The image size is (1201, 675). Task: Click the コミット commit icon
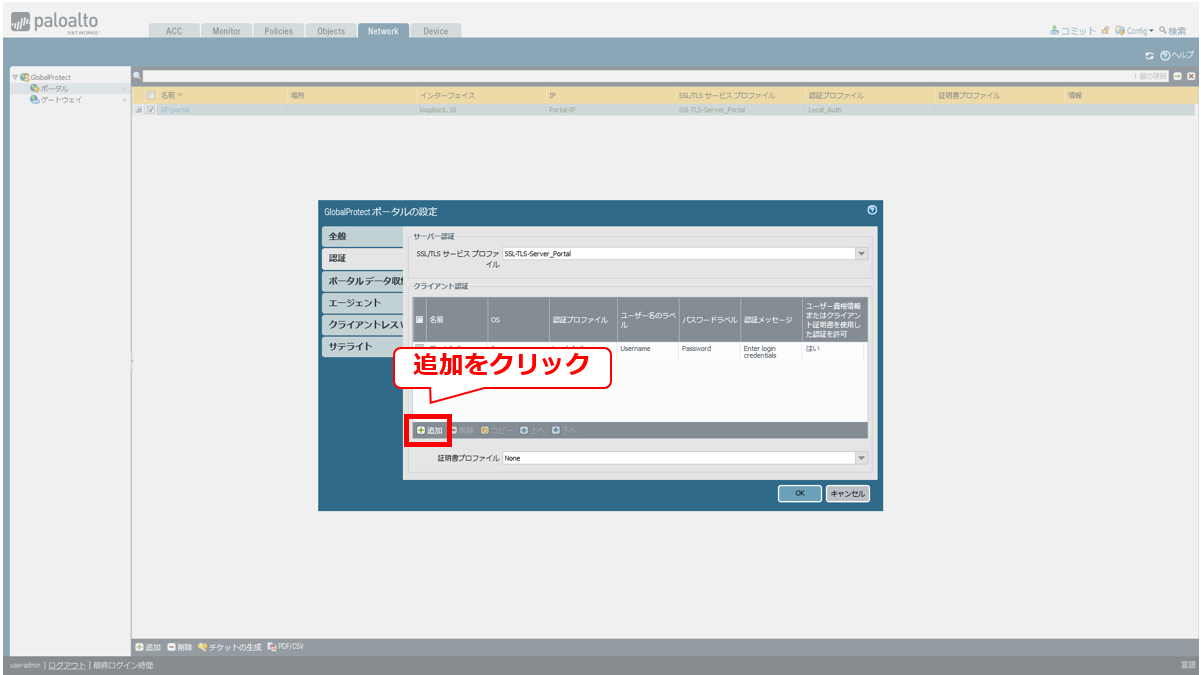coord(1055,31)
